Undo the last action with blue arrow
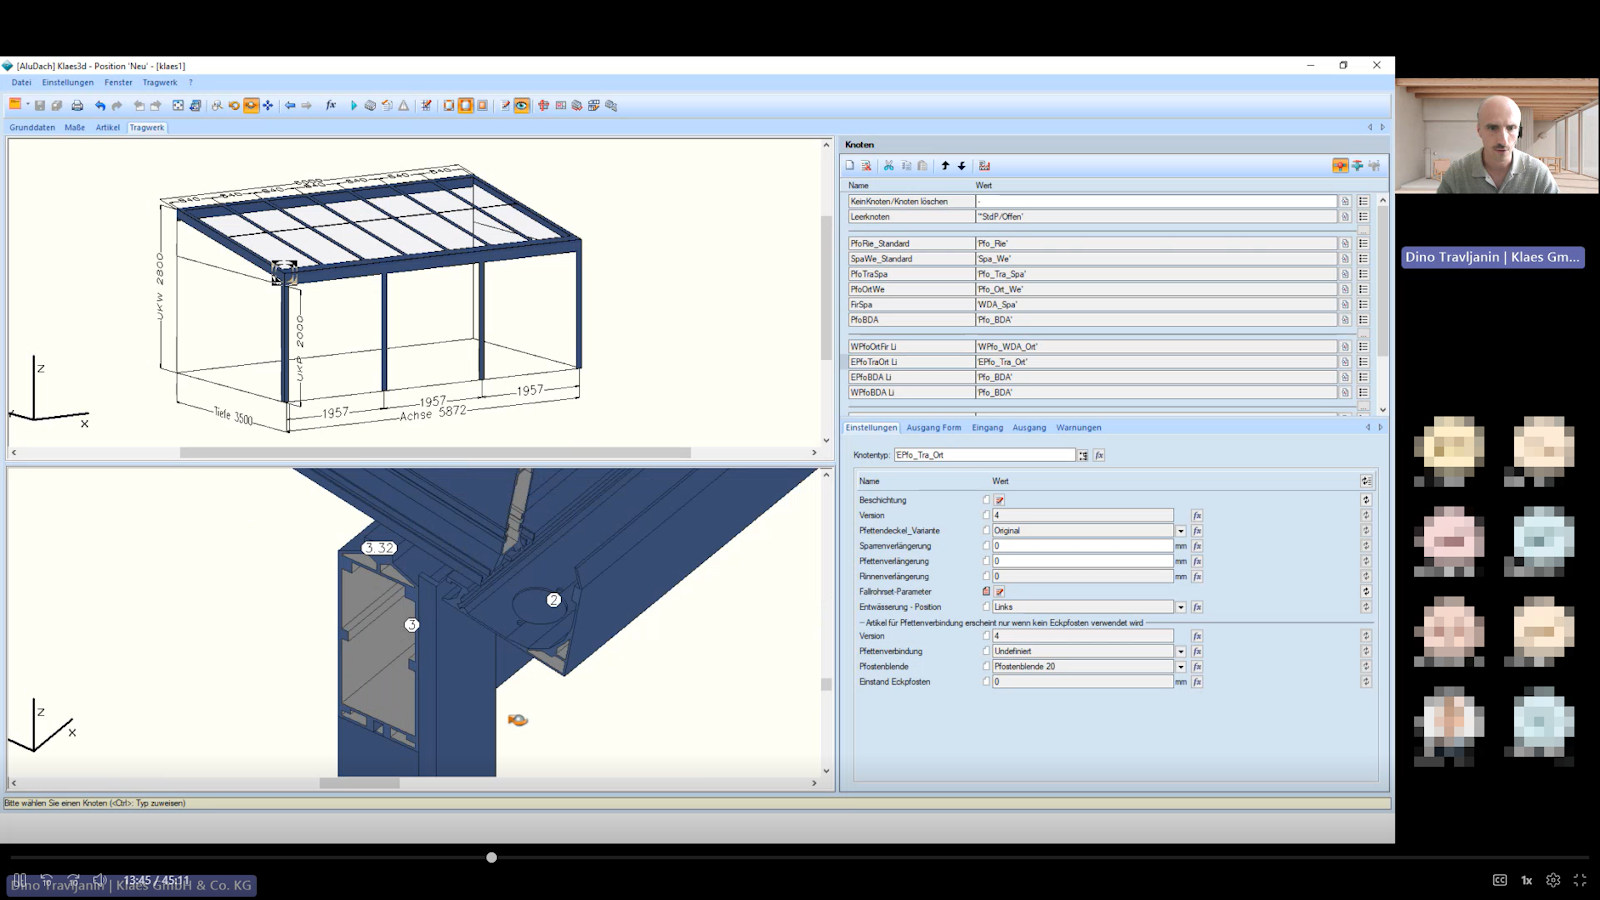 100,105
